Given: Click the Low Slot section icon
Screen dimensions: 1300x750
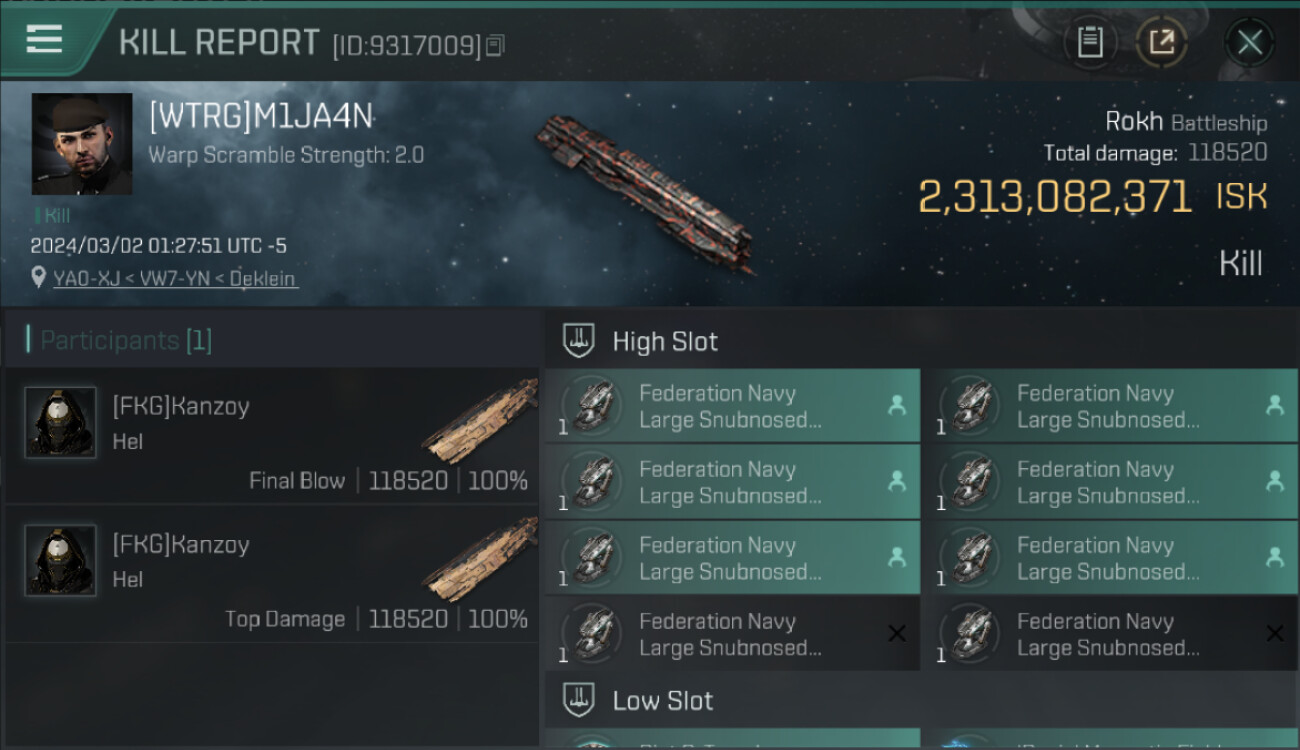Looking at the screenshot, I should pos(580,700).
